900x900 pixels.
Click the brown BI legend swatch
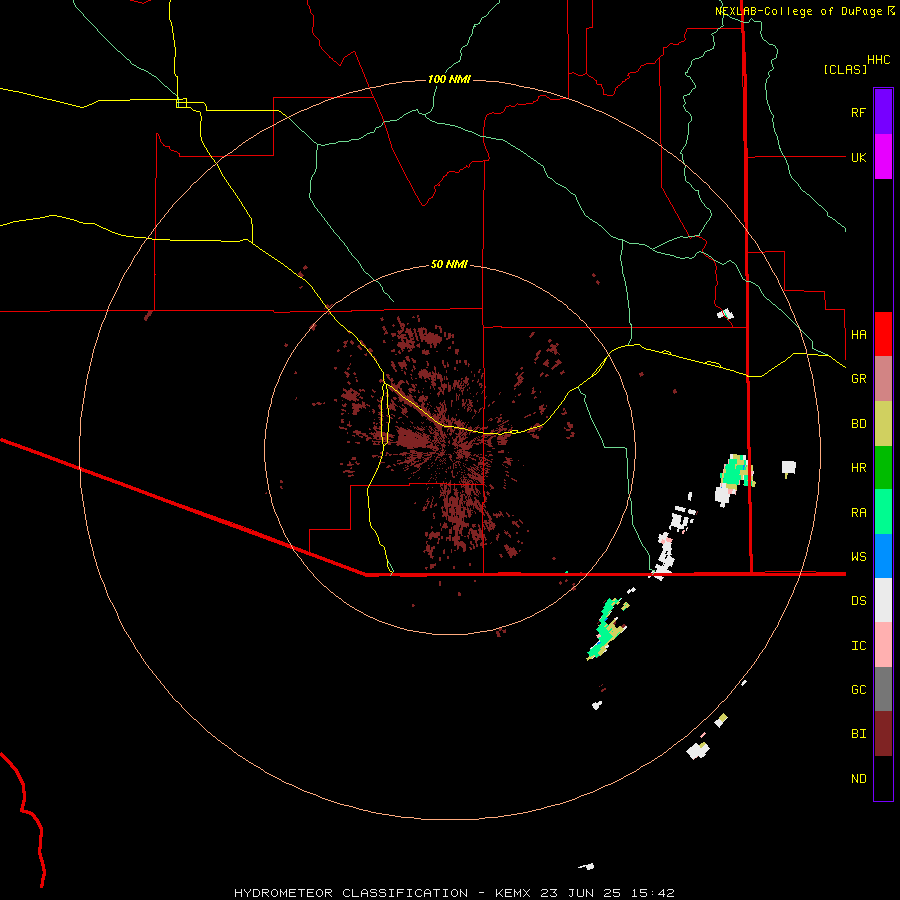[883, 734]
